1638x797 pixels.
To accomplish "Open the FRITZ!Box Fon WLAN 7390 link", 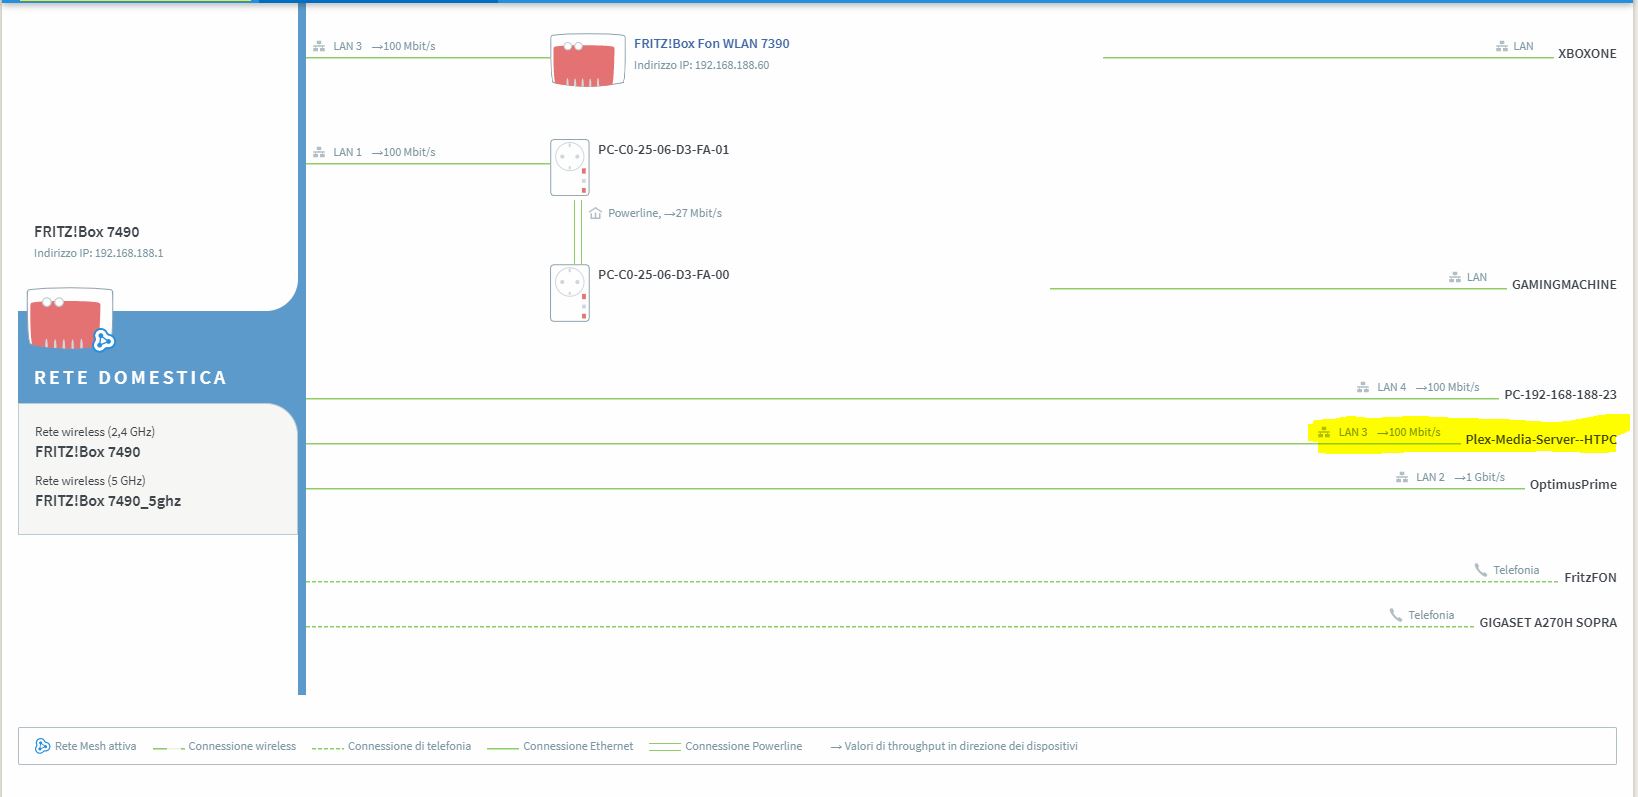I will [711, 44].
